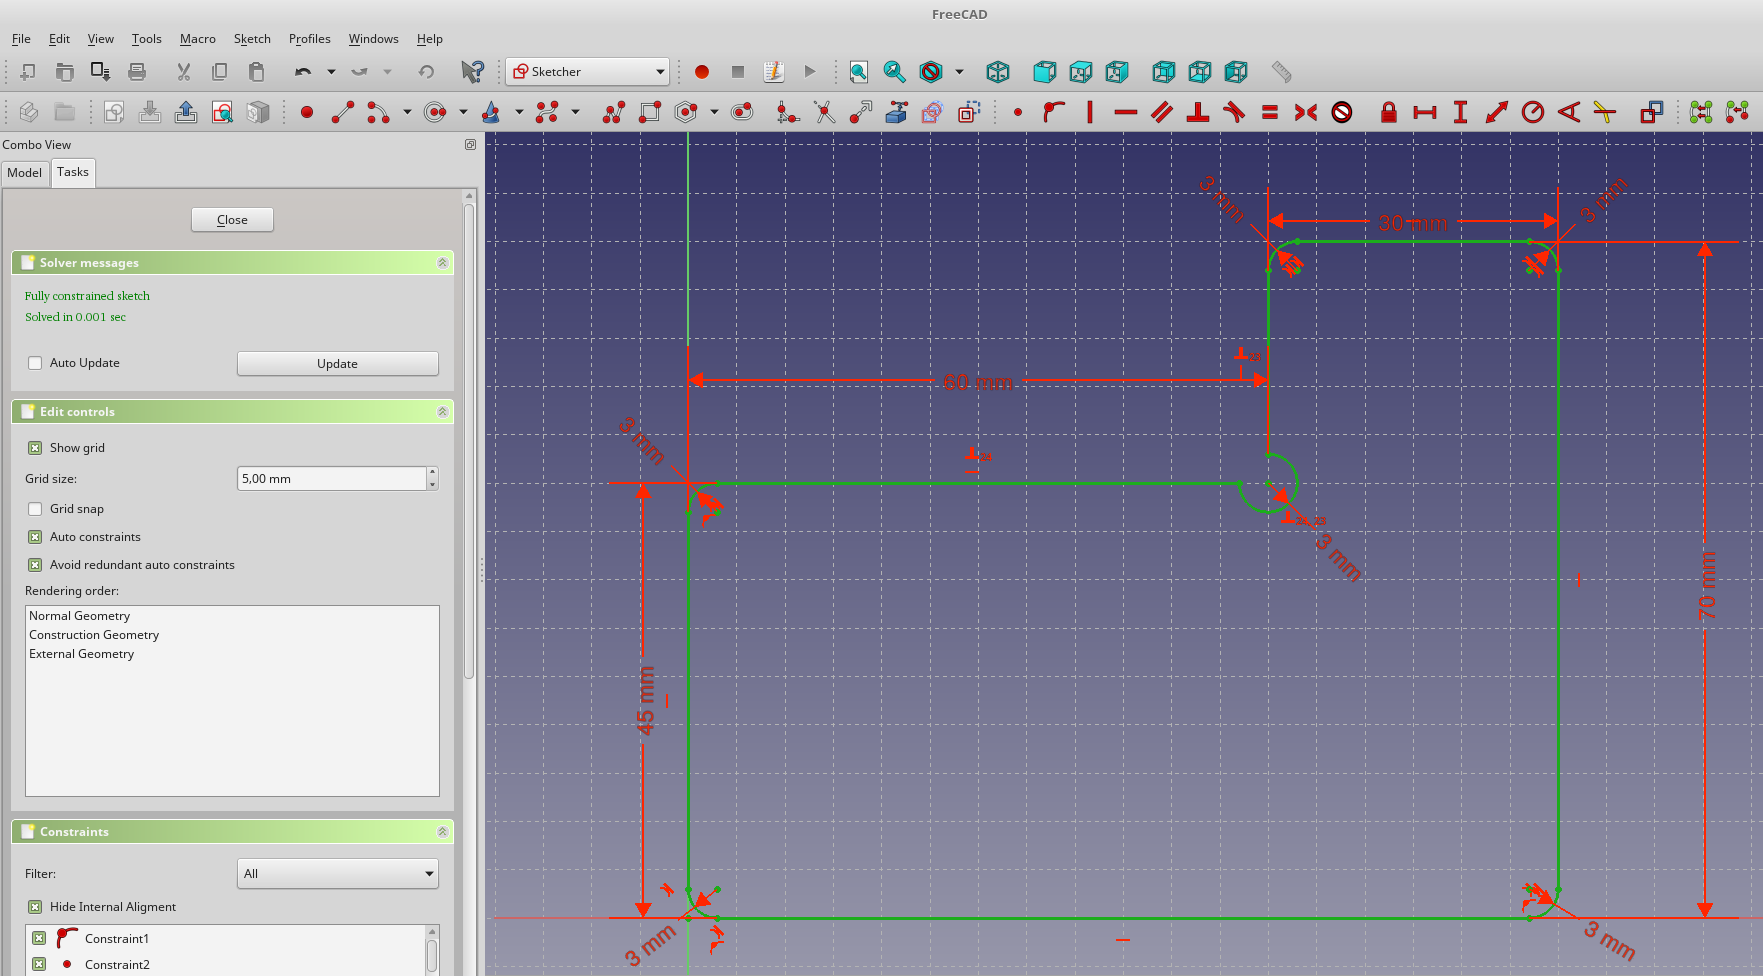Uncheck the Show grid checkbox
Image resolution: width=1763 pixels, height=976 pixels.
[36, 448]
